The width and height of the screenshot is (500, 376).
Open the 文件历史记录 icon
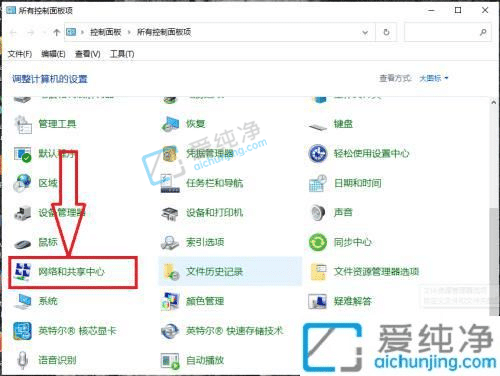(170, 271)
